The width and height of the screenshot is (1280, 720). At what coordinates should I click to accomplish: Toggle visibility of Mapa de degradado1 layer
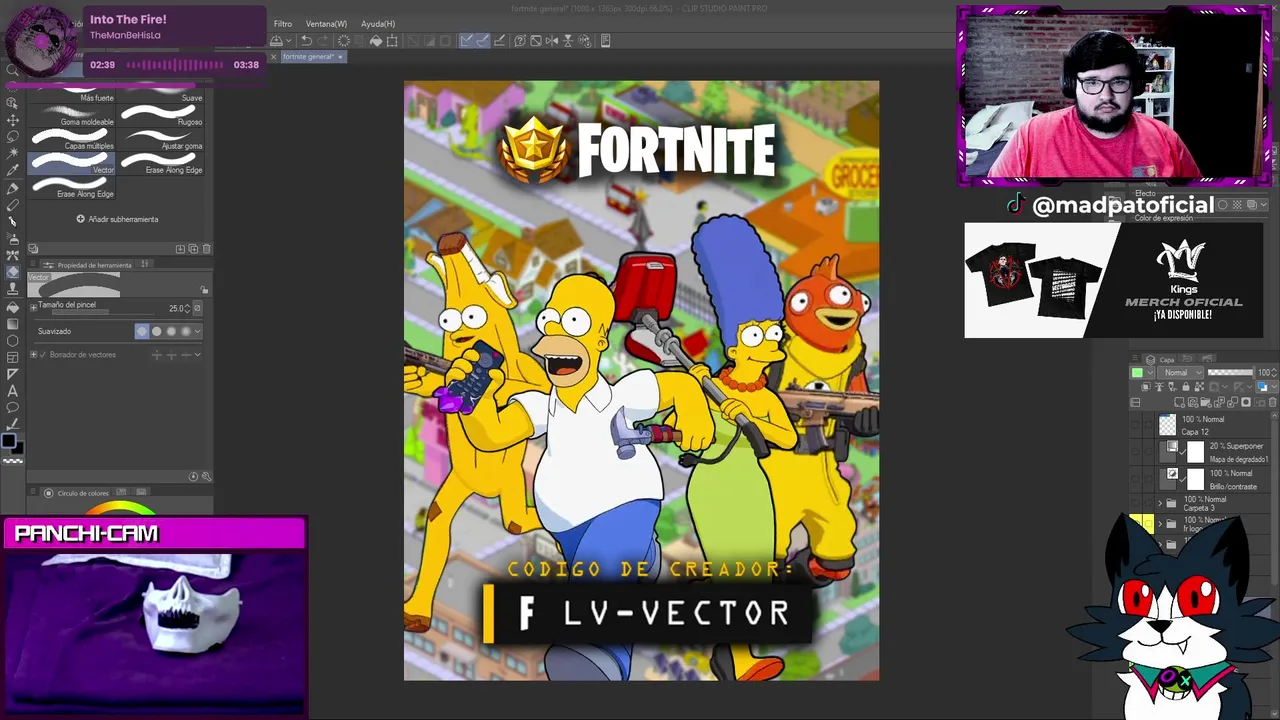[x=1136, y=451]
